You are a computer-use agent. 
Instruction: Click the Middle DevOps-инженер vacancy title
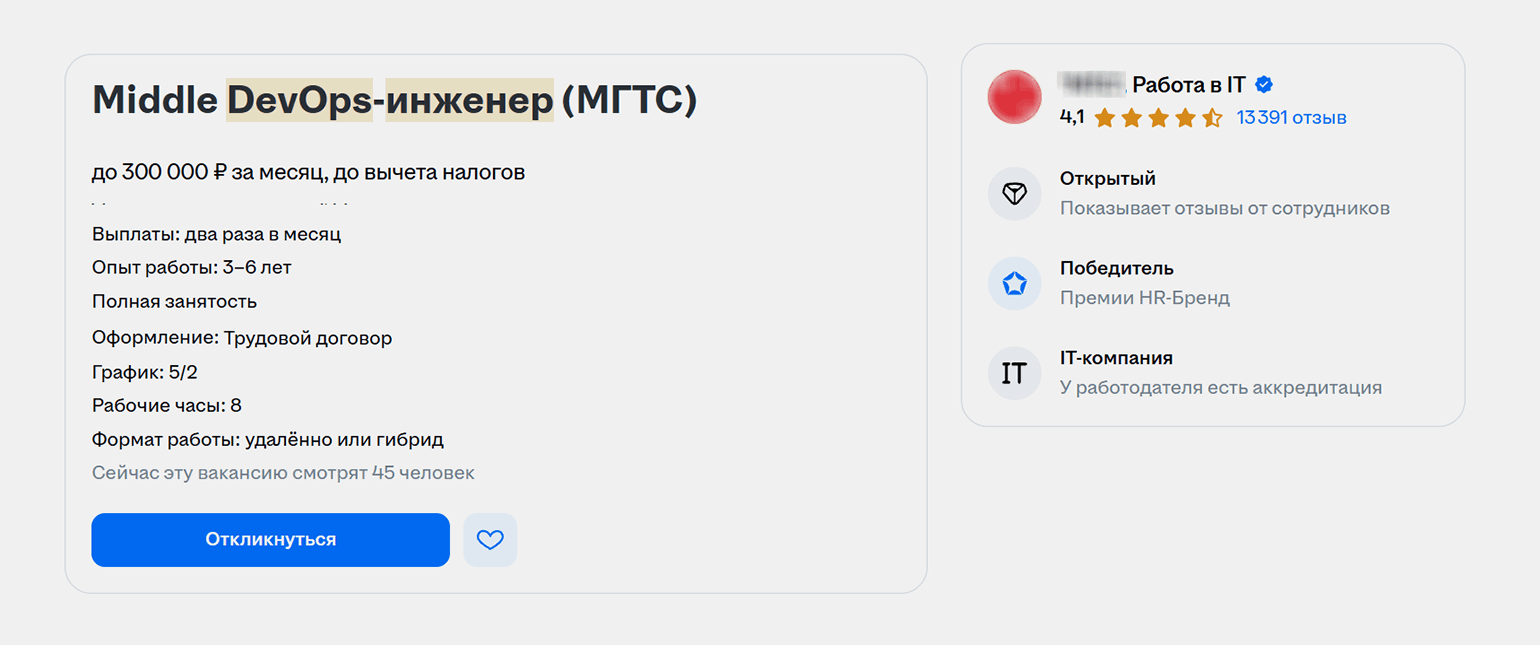[394, 100]
